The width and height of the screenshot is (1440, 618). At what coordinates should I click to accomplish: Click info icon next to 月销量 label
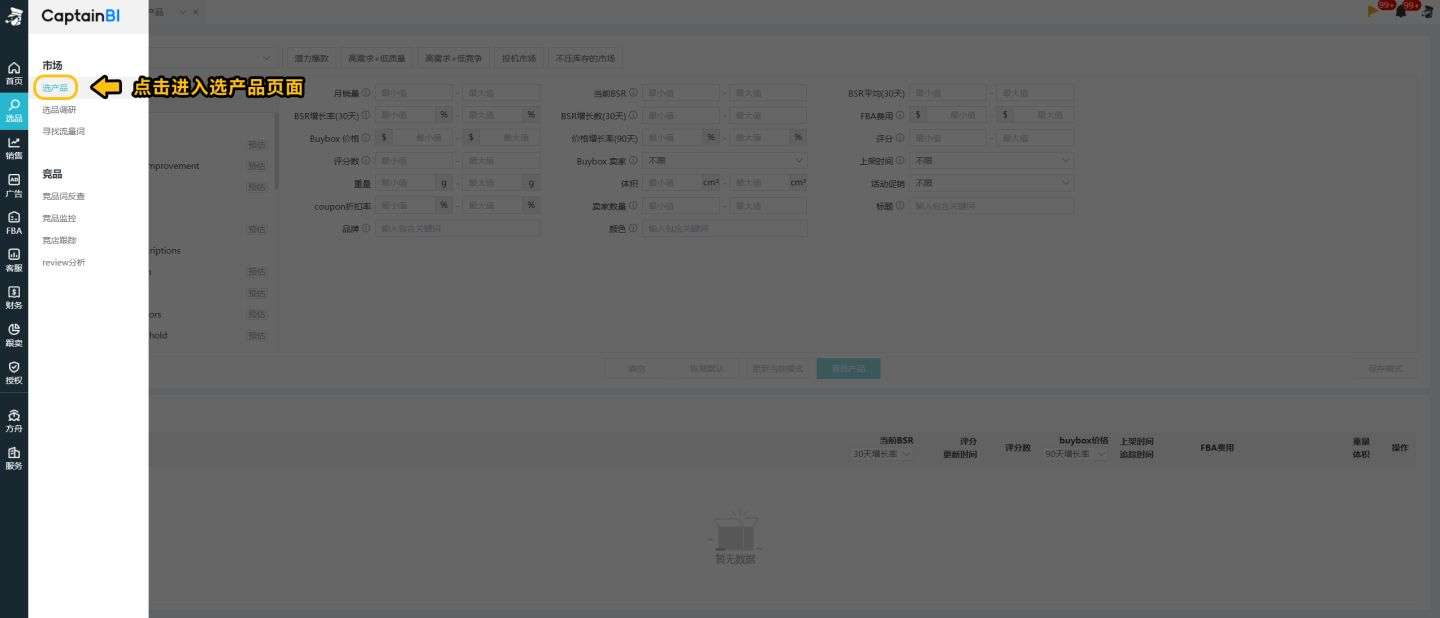[x=366, y=93]
